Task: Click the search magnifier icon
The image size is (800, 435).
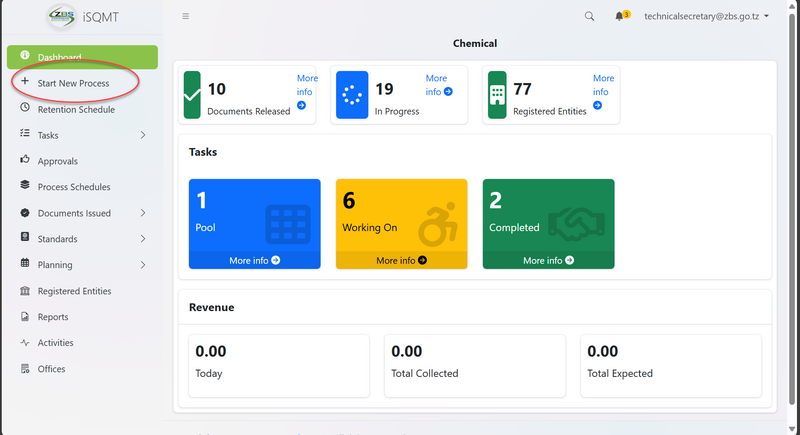Action: pos(589,17)
